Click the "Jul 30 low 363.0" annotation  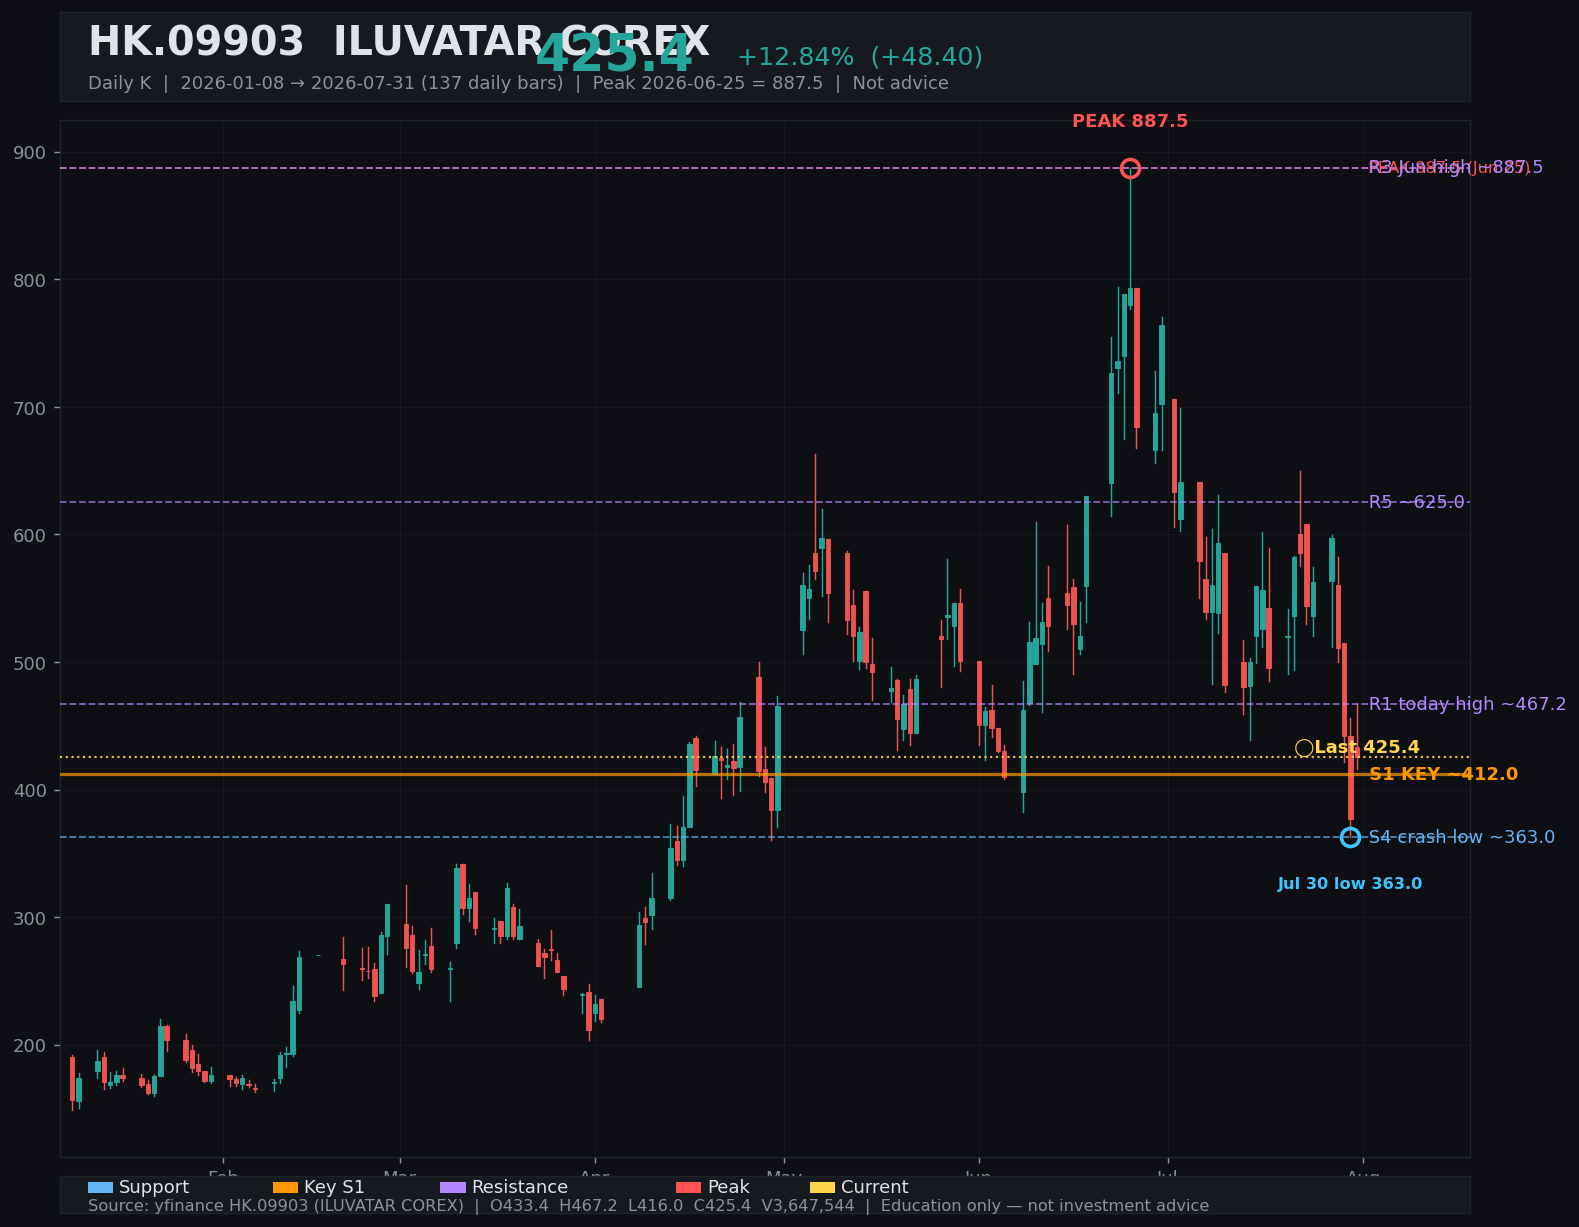1350,884
